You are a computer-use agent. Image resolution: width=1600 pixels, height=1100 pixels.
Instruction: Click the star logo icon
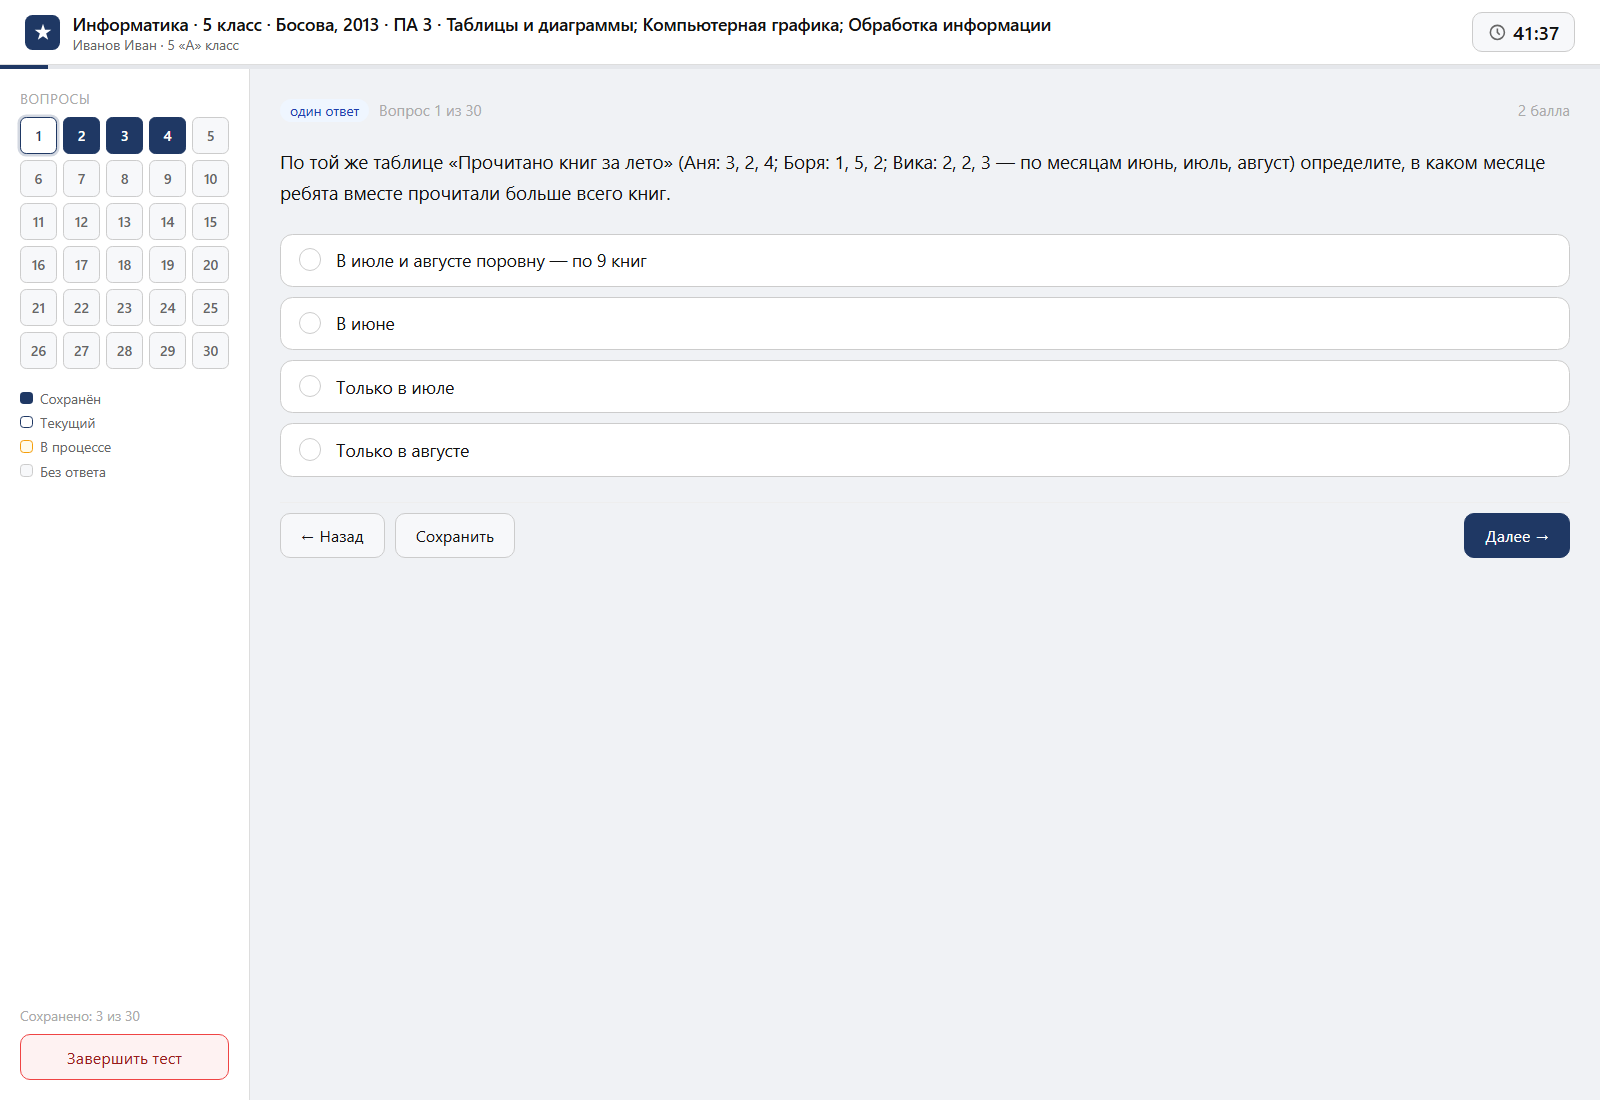tap(42, 33)
